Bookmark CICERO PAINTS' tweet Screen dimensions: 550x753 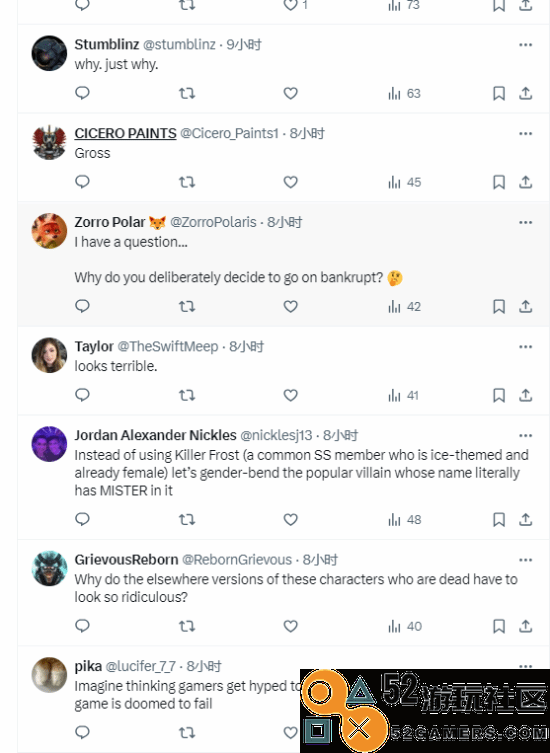[499, 182]
